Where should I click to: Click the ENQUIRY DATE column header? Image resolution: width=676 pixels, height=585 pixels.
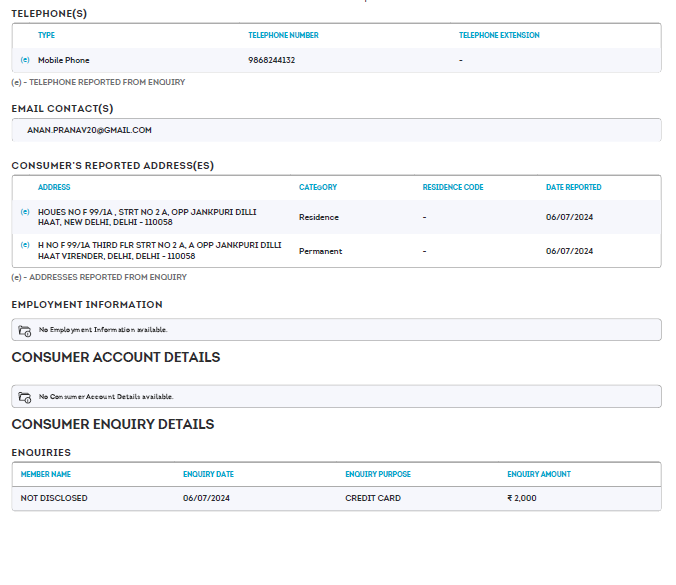[208, 474]
